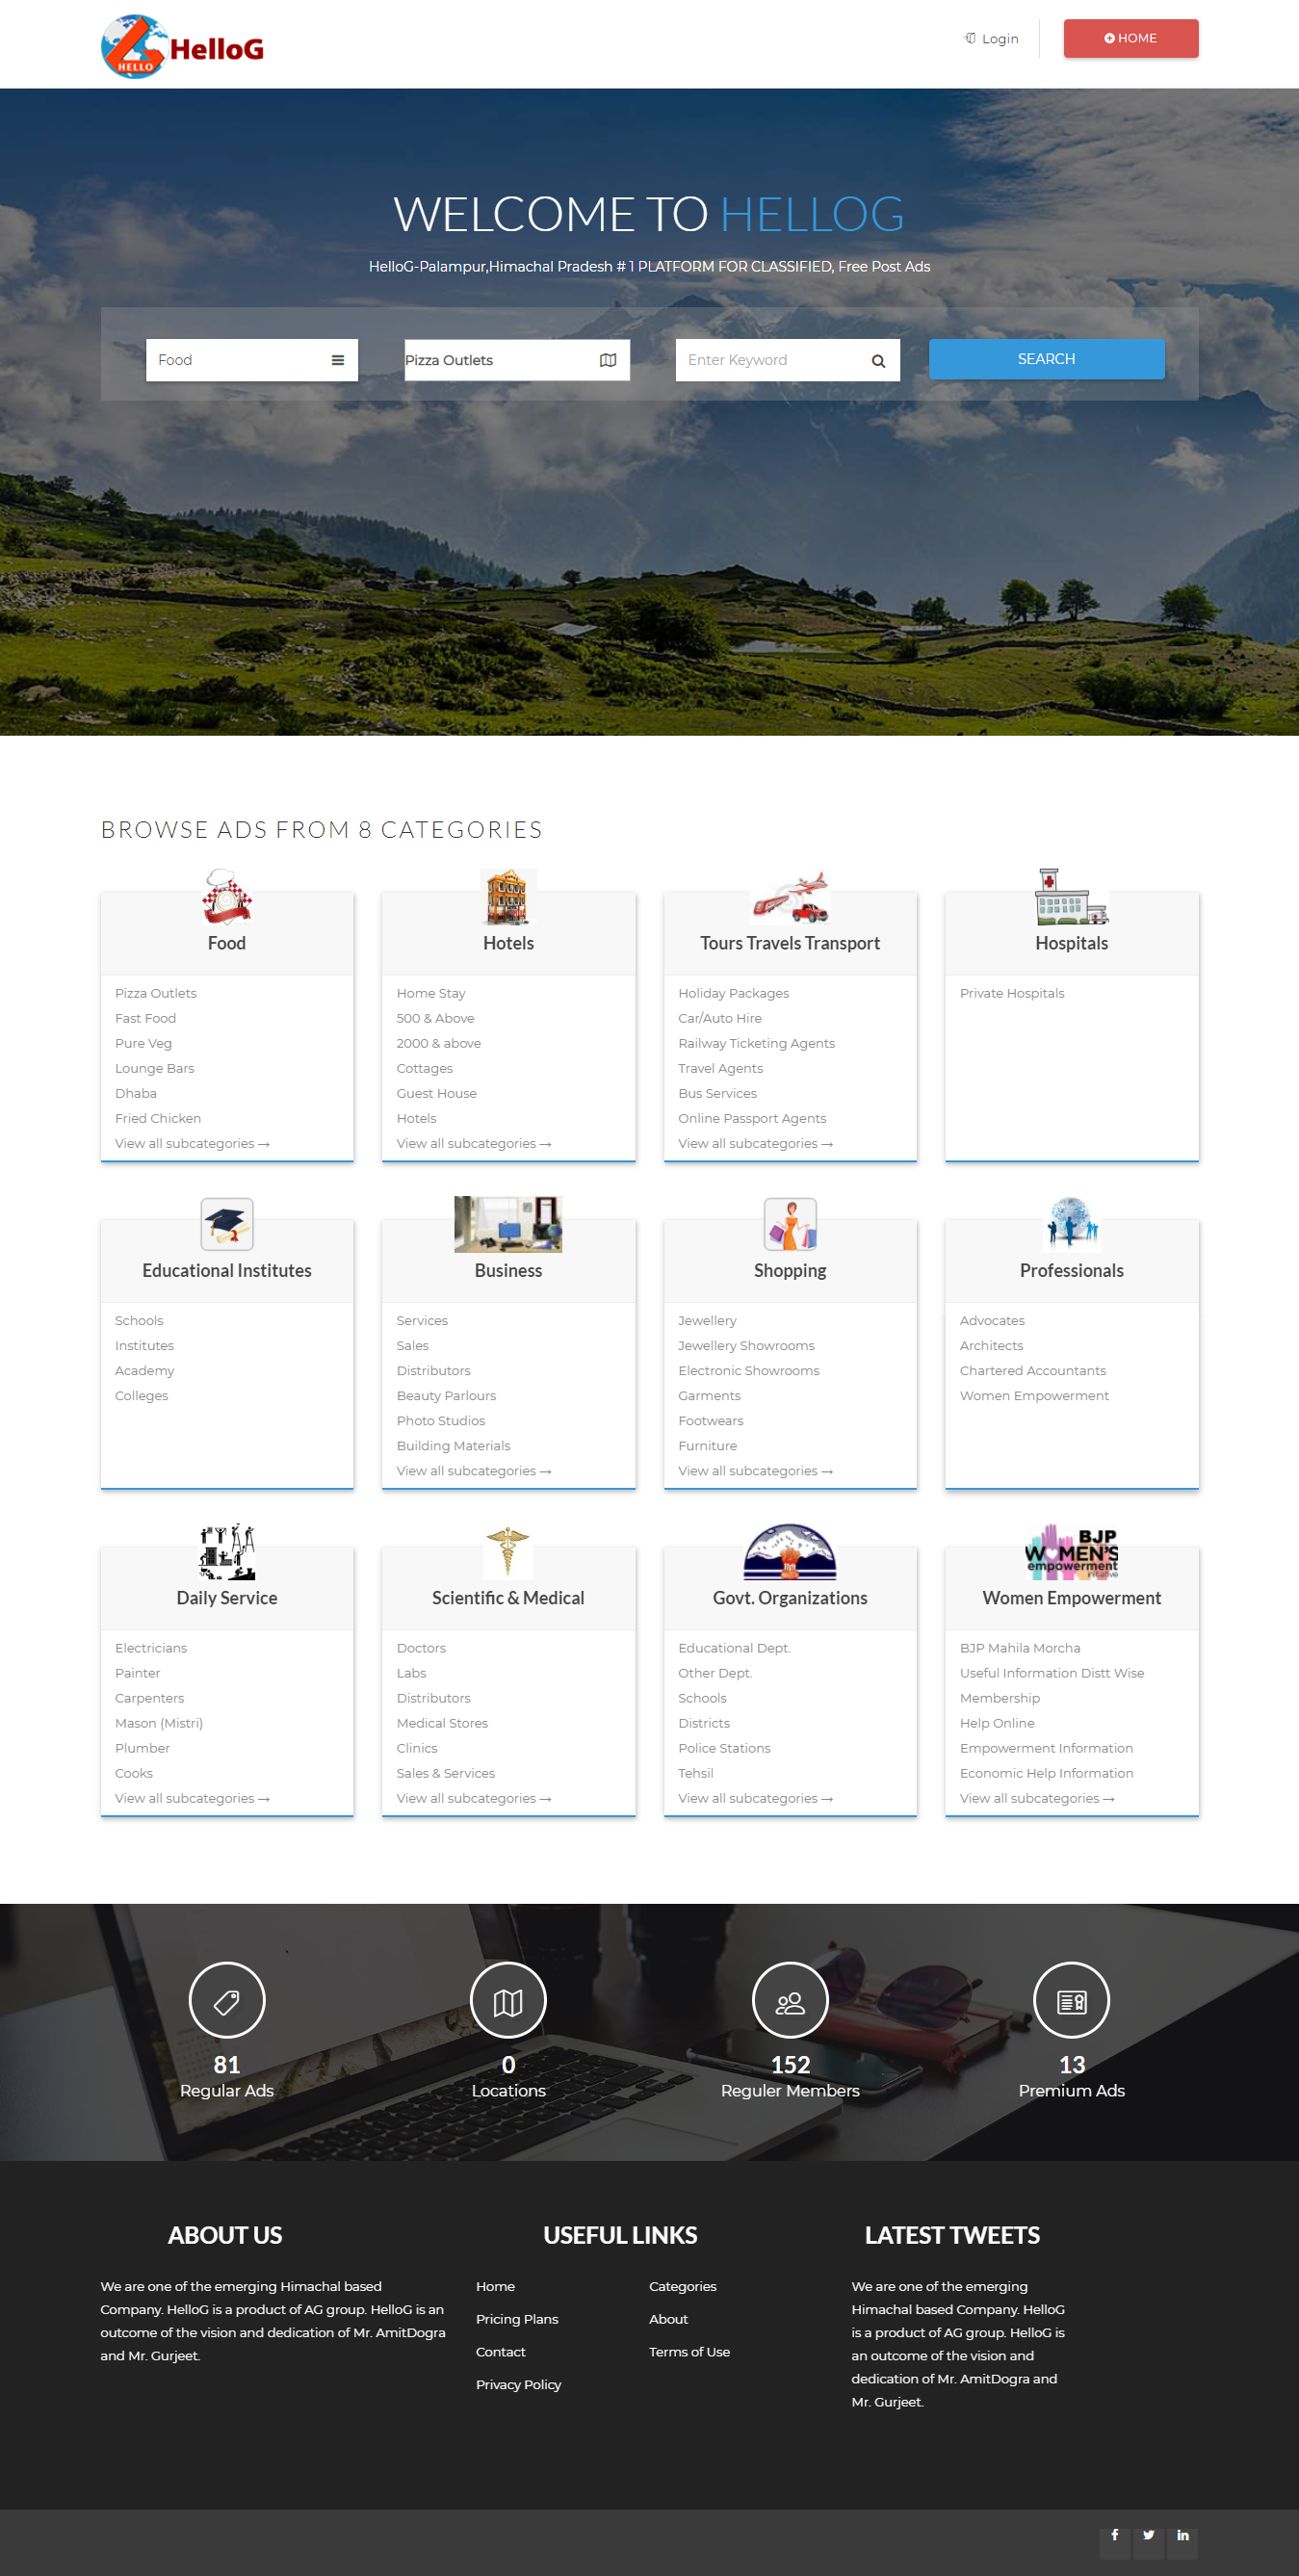Click the Educational Institutes graduation cap icon
This screenshot has height=2576, width=1299.
click(227, 1224)
